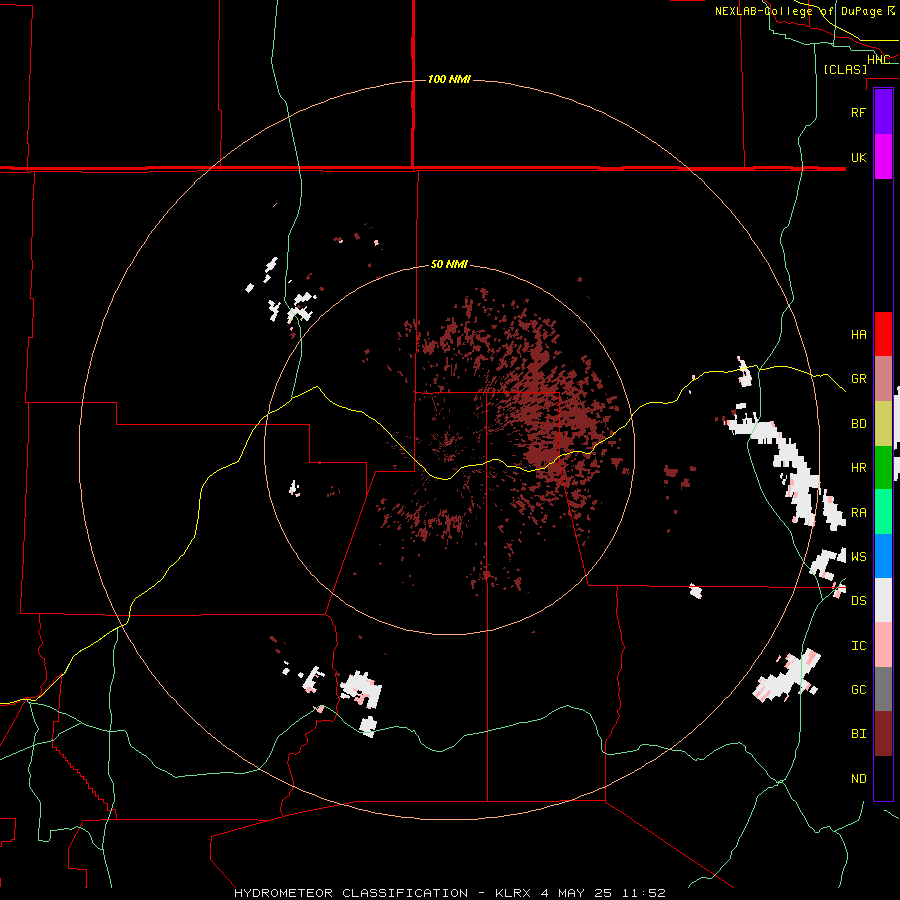Click the RA legend label
Image resolution: width=900 pixels, height=900 pixels.
[858, 513]
